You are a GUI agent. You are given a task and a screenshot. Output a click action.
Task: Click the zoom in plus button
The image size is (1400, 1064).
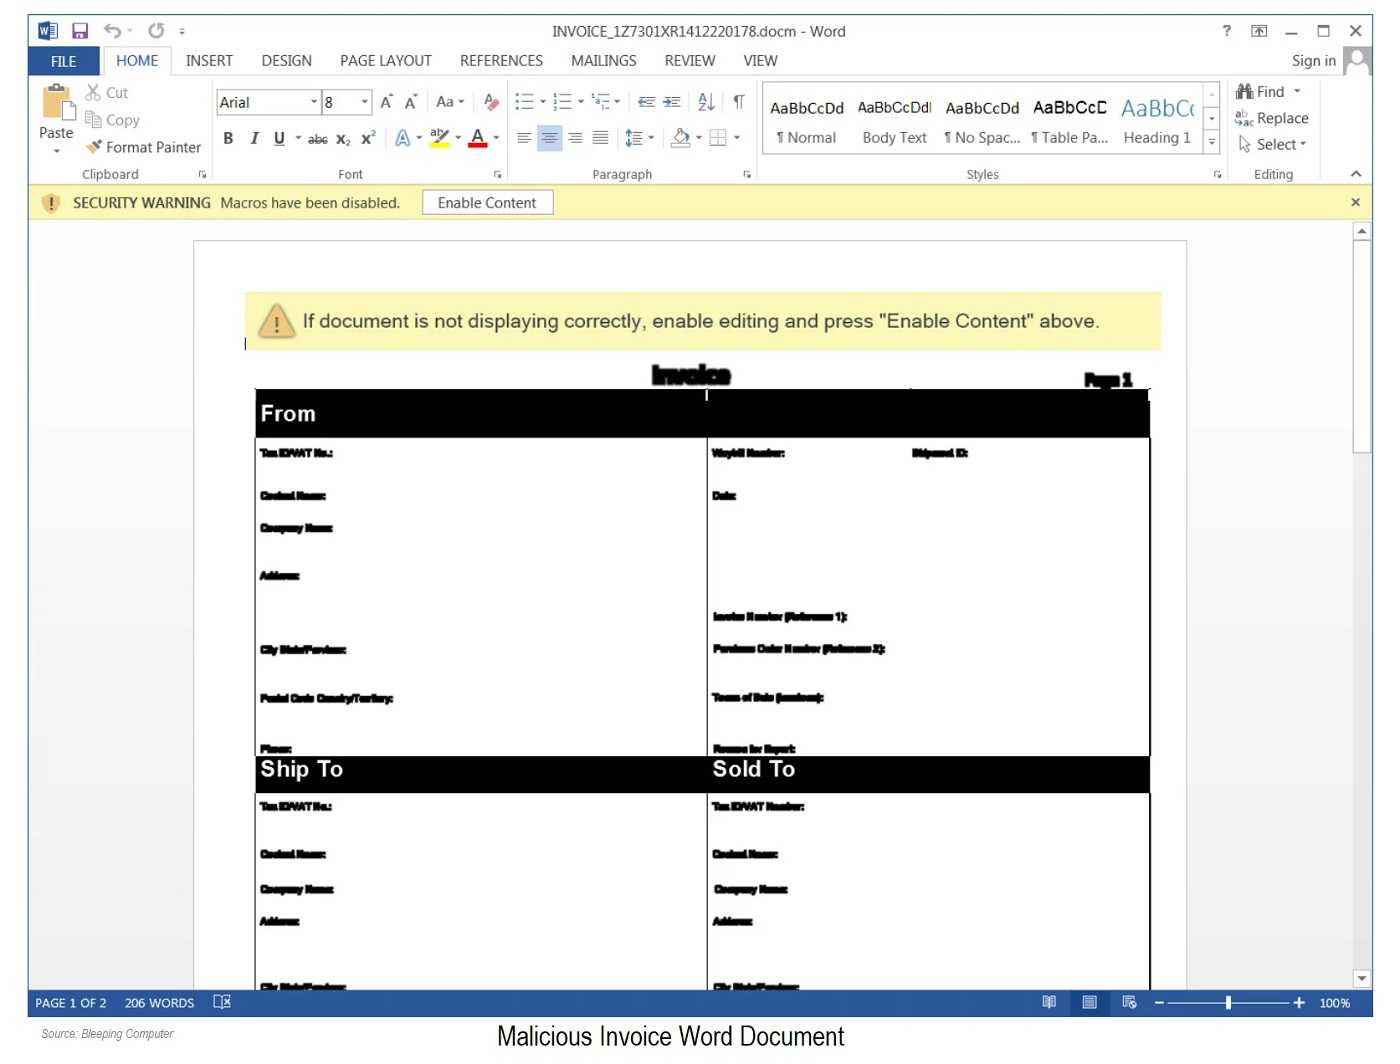[x=1299, y=1002]
